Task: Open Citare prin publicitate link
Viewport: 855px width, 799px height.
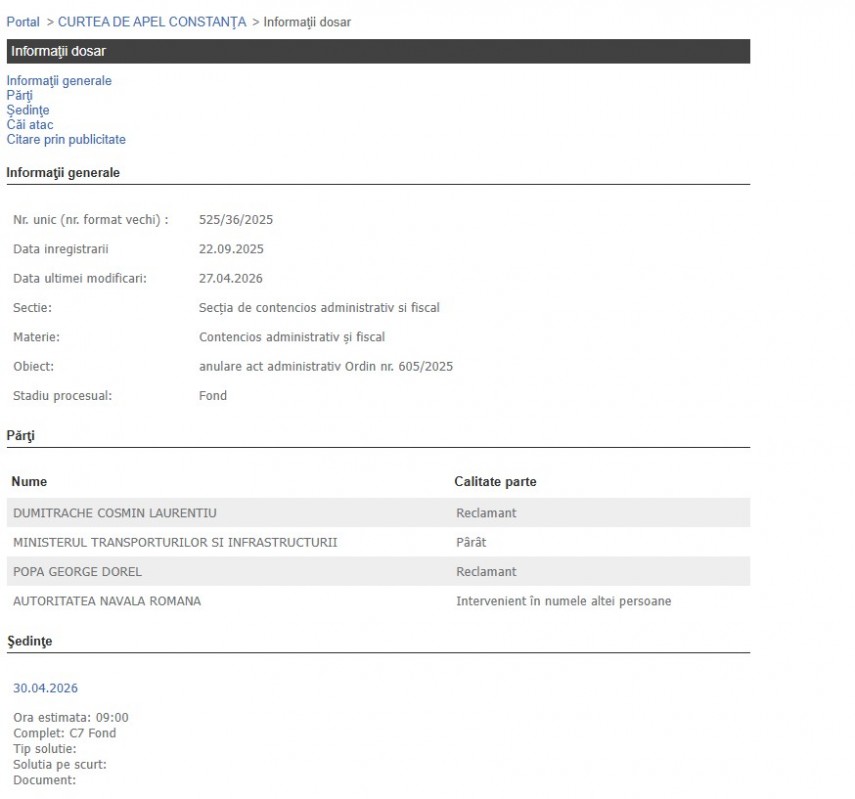Action: tap(66, 140)
